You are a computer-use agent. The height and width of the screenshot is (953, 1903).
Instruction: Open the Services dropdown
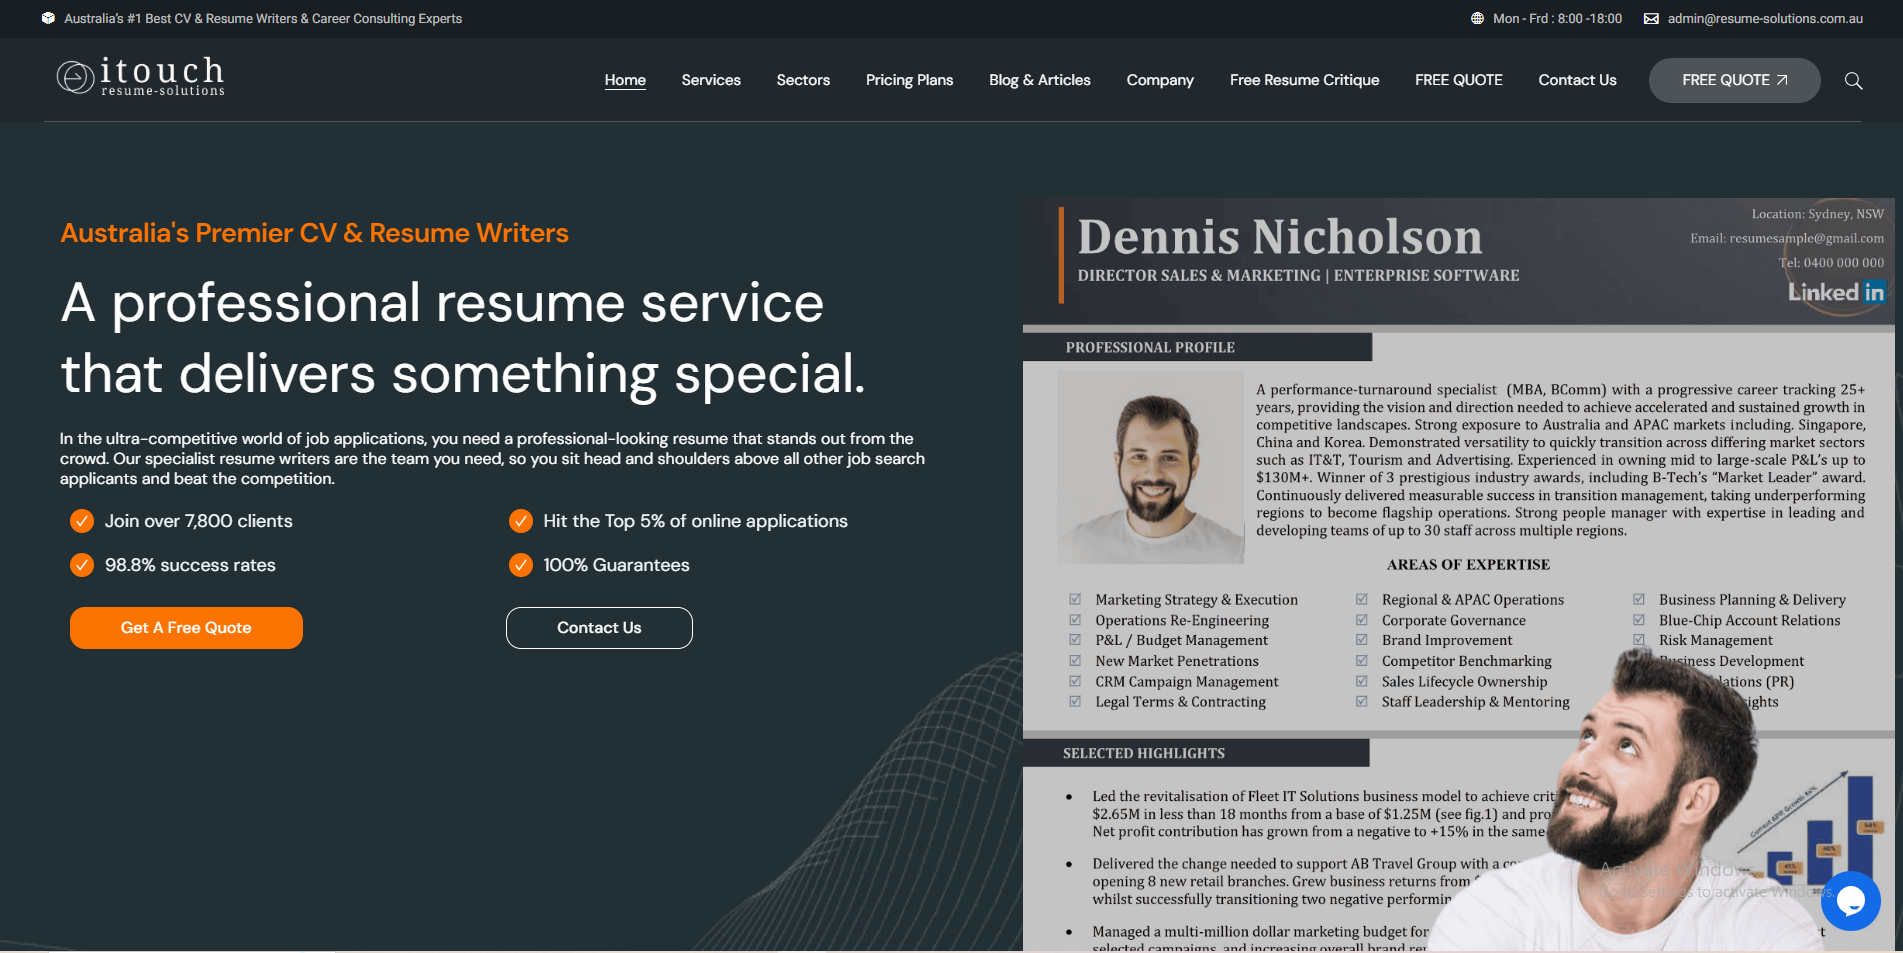pyautogui.click(x=711, y=80)
